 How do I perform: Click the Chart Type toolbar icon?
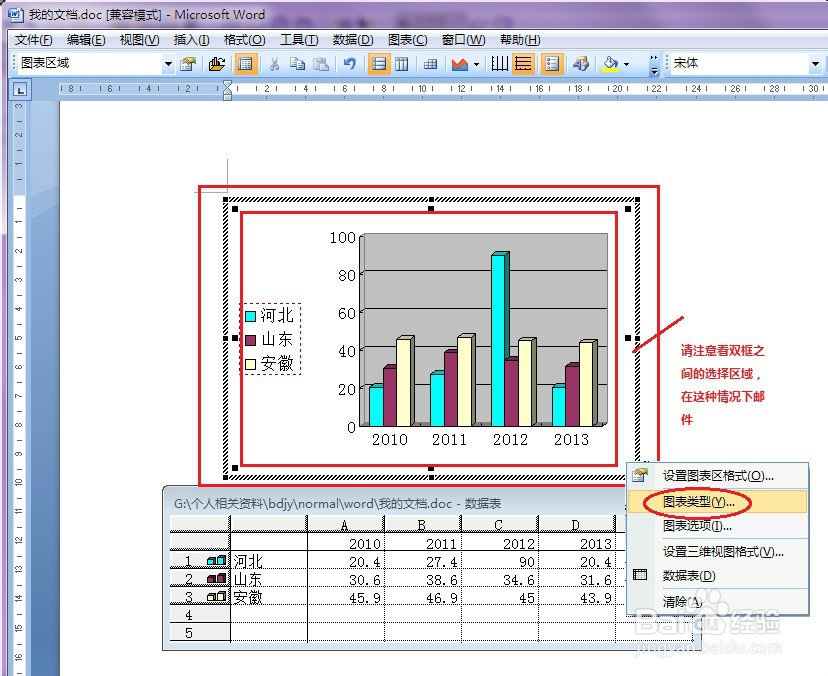[460, 64]
